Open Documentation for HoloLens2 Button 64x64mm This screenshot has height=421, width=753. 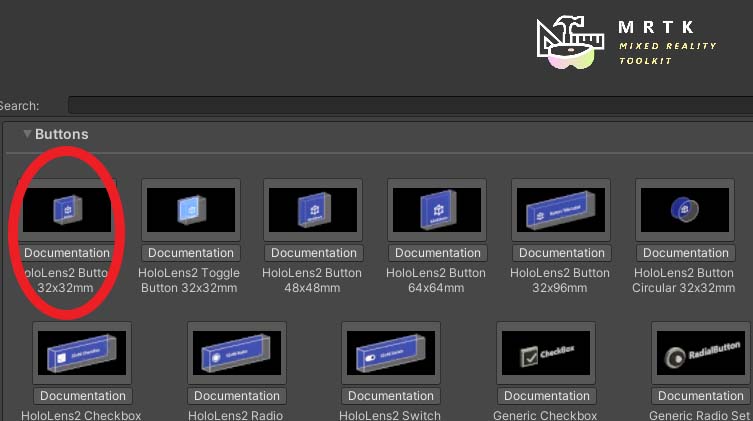pyautogui.click(x=437, y=253)
